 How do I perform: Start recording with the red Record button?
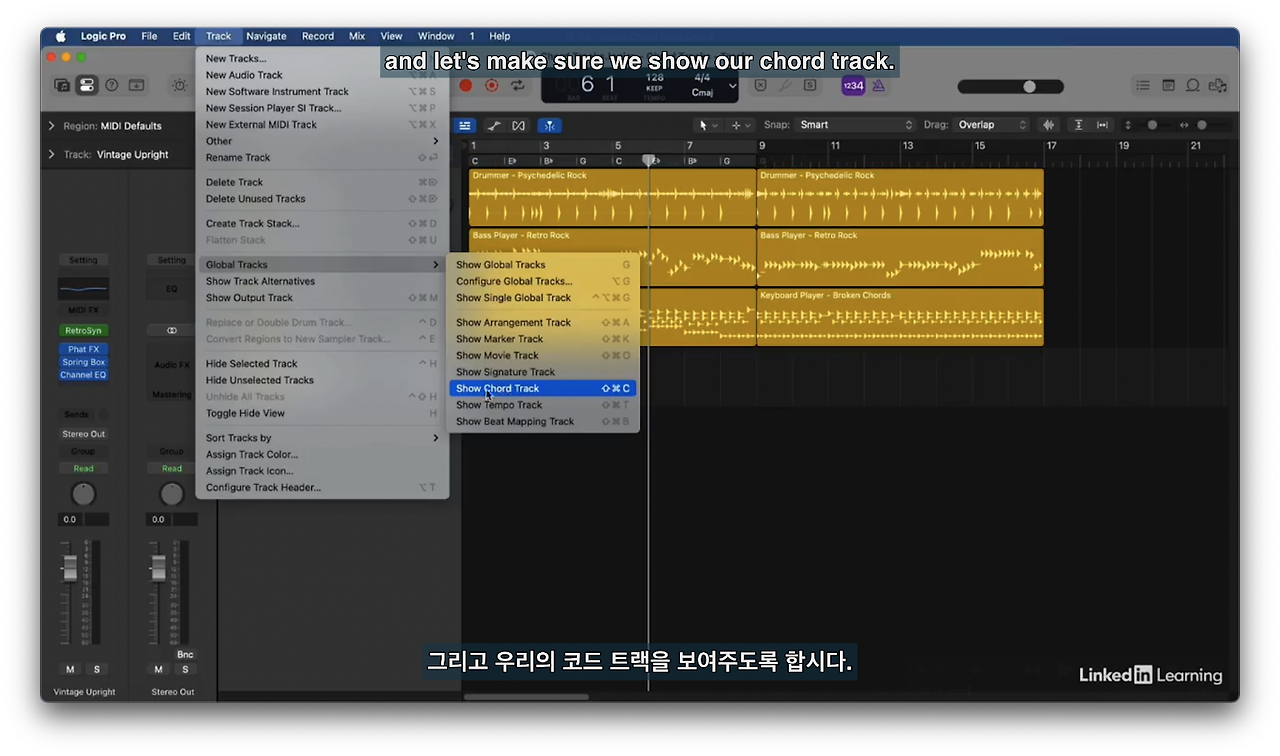tap(465, 85)
